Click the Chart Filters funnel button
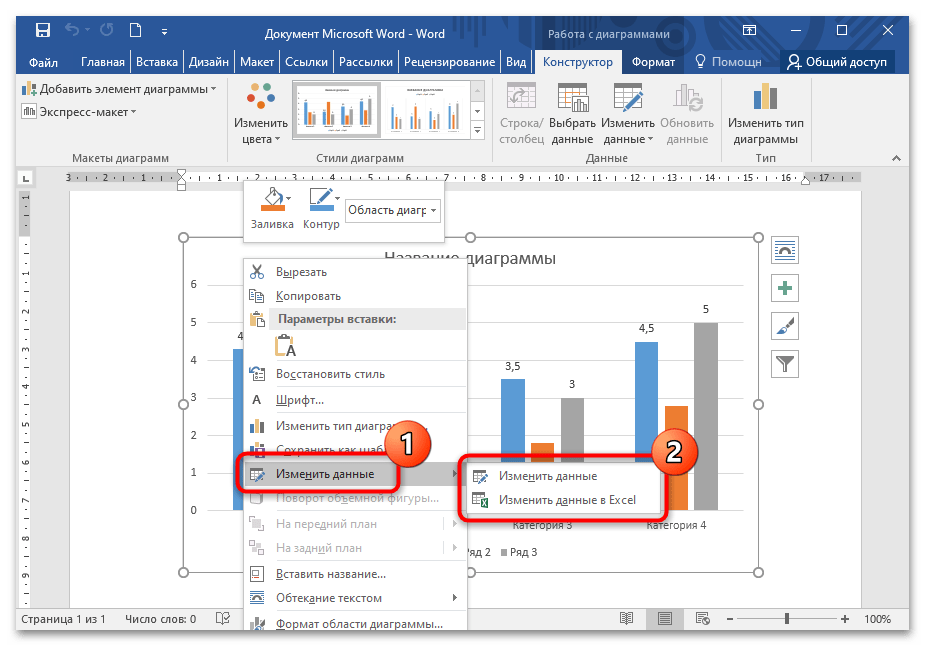Image resolution: width=925 pixels, height=646 pixels. pyautogui.click(x=785, y=364)
